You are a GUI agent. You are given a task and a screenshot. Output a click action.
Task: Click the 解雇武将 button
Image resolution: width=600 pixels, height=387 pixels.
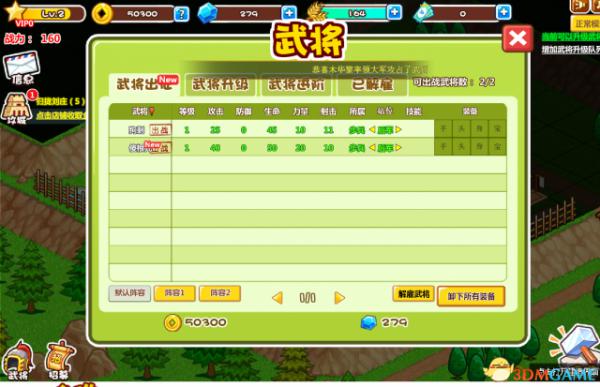(x=414, y=294)
